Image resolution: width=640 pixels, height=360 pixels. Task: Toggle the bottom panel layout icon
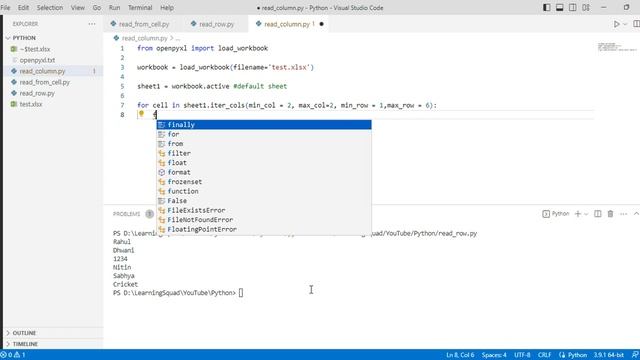tap(560, 7)
